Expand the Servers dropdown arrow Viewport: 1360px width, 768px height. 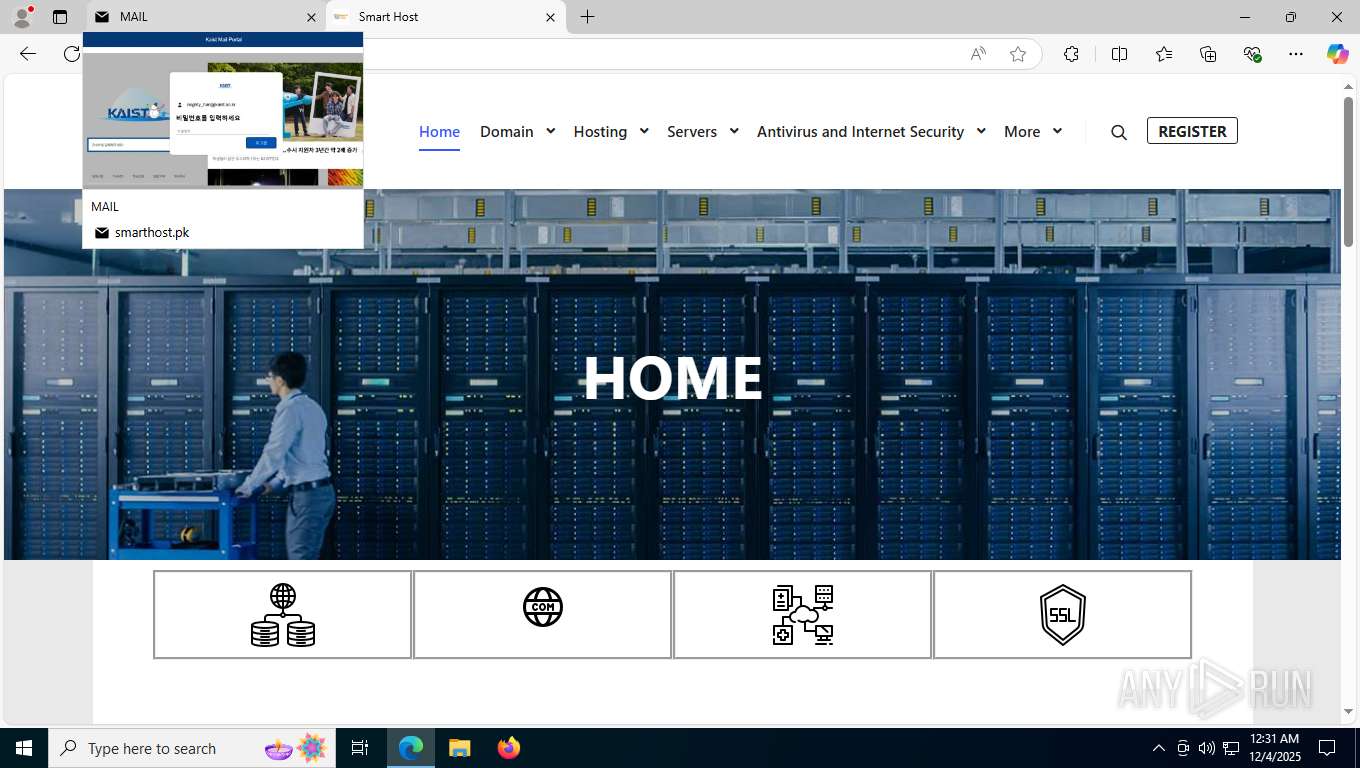[734, 131]
